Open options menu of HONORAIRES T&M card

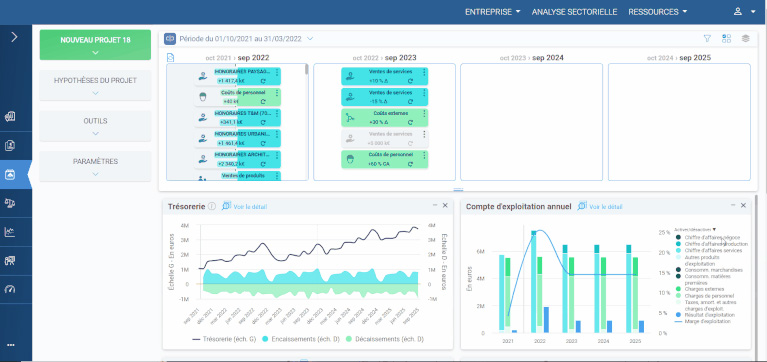coord(277,113)
